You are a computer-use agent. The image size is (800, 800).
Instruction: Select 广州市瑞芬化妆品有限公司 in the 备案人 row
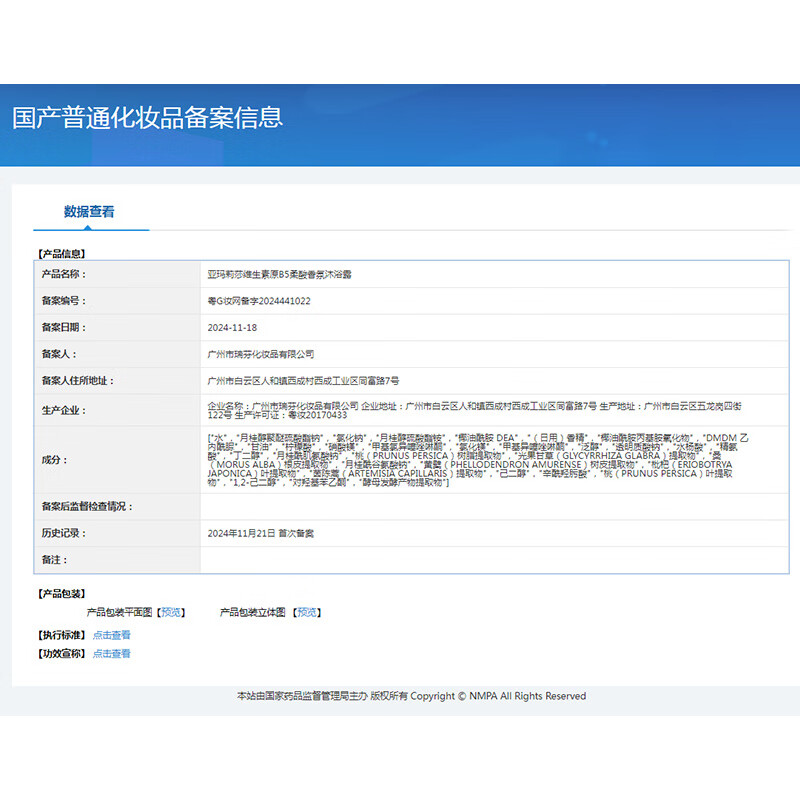coord(258,353)
